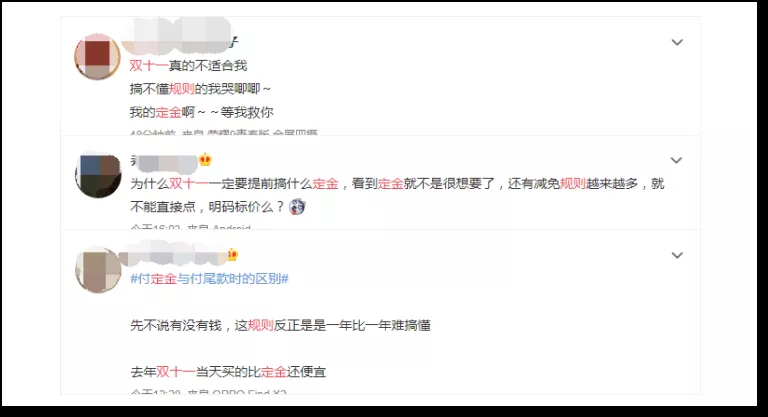Click 双十一 keyword after 去年
This screenshot has width=768, height=417.
point(175,372)
